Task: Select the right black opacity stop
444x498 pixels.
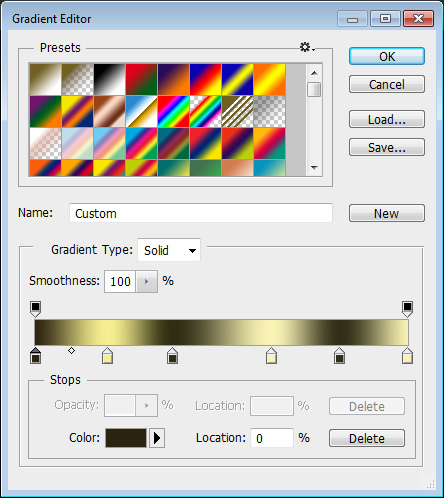Action: tap(407, 309)
